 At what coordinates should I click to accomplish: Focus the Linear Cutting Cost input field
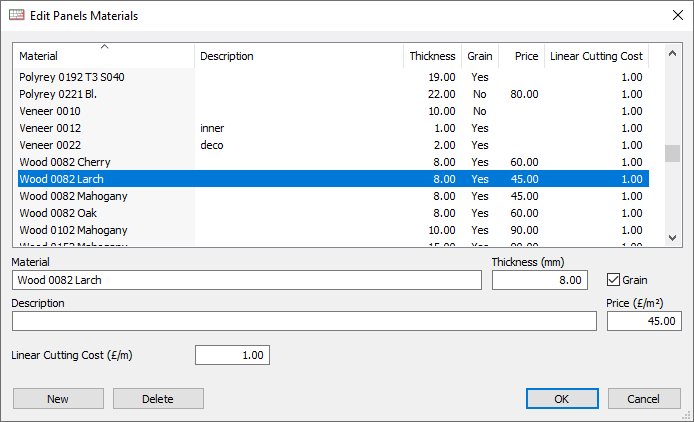click(232, 355)
